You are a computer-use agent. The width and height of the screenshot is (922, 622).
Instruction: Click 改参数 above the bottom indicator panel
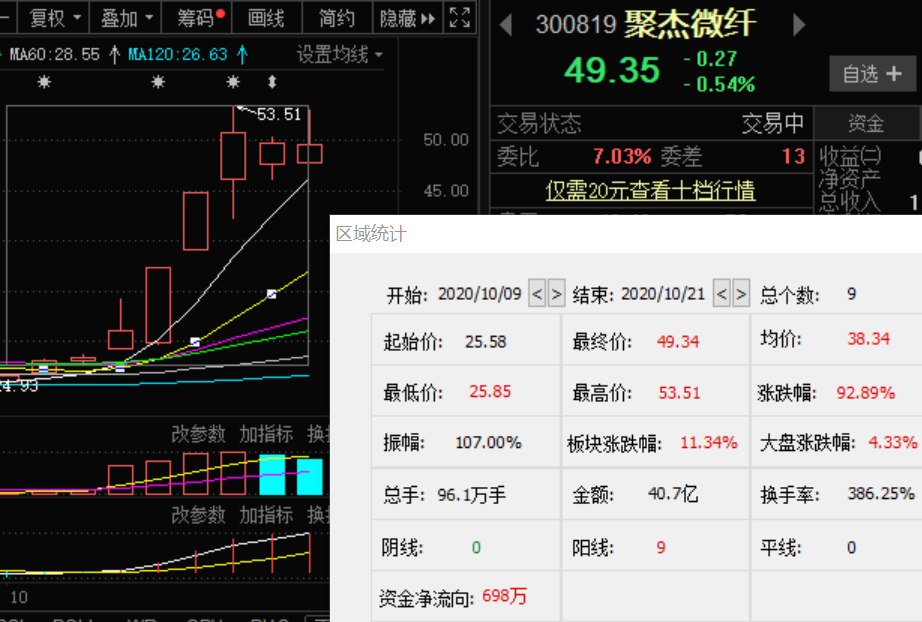198,515
